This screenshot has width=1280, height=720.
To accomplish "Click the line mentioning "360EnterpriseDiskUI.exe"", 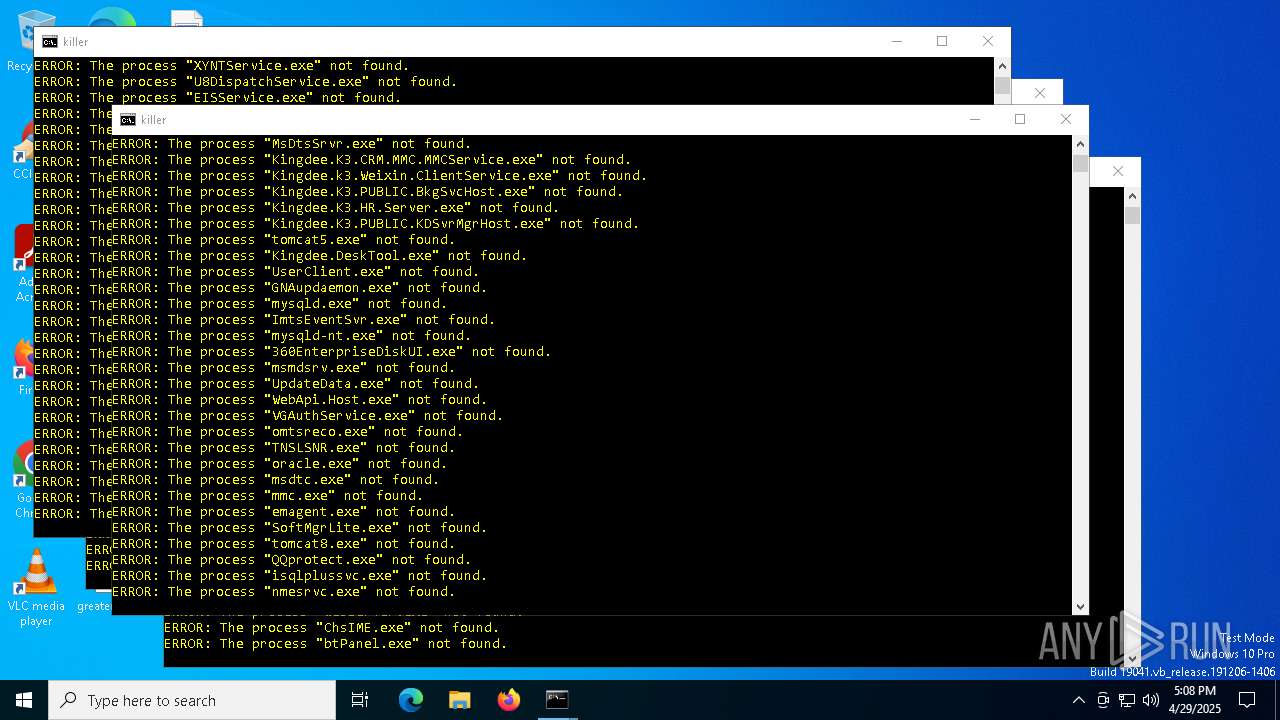I will pyautogui.click(x=331, y=352).
